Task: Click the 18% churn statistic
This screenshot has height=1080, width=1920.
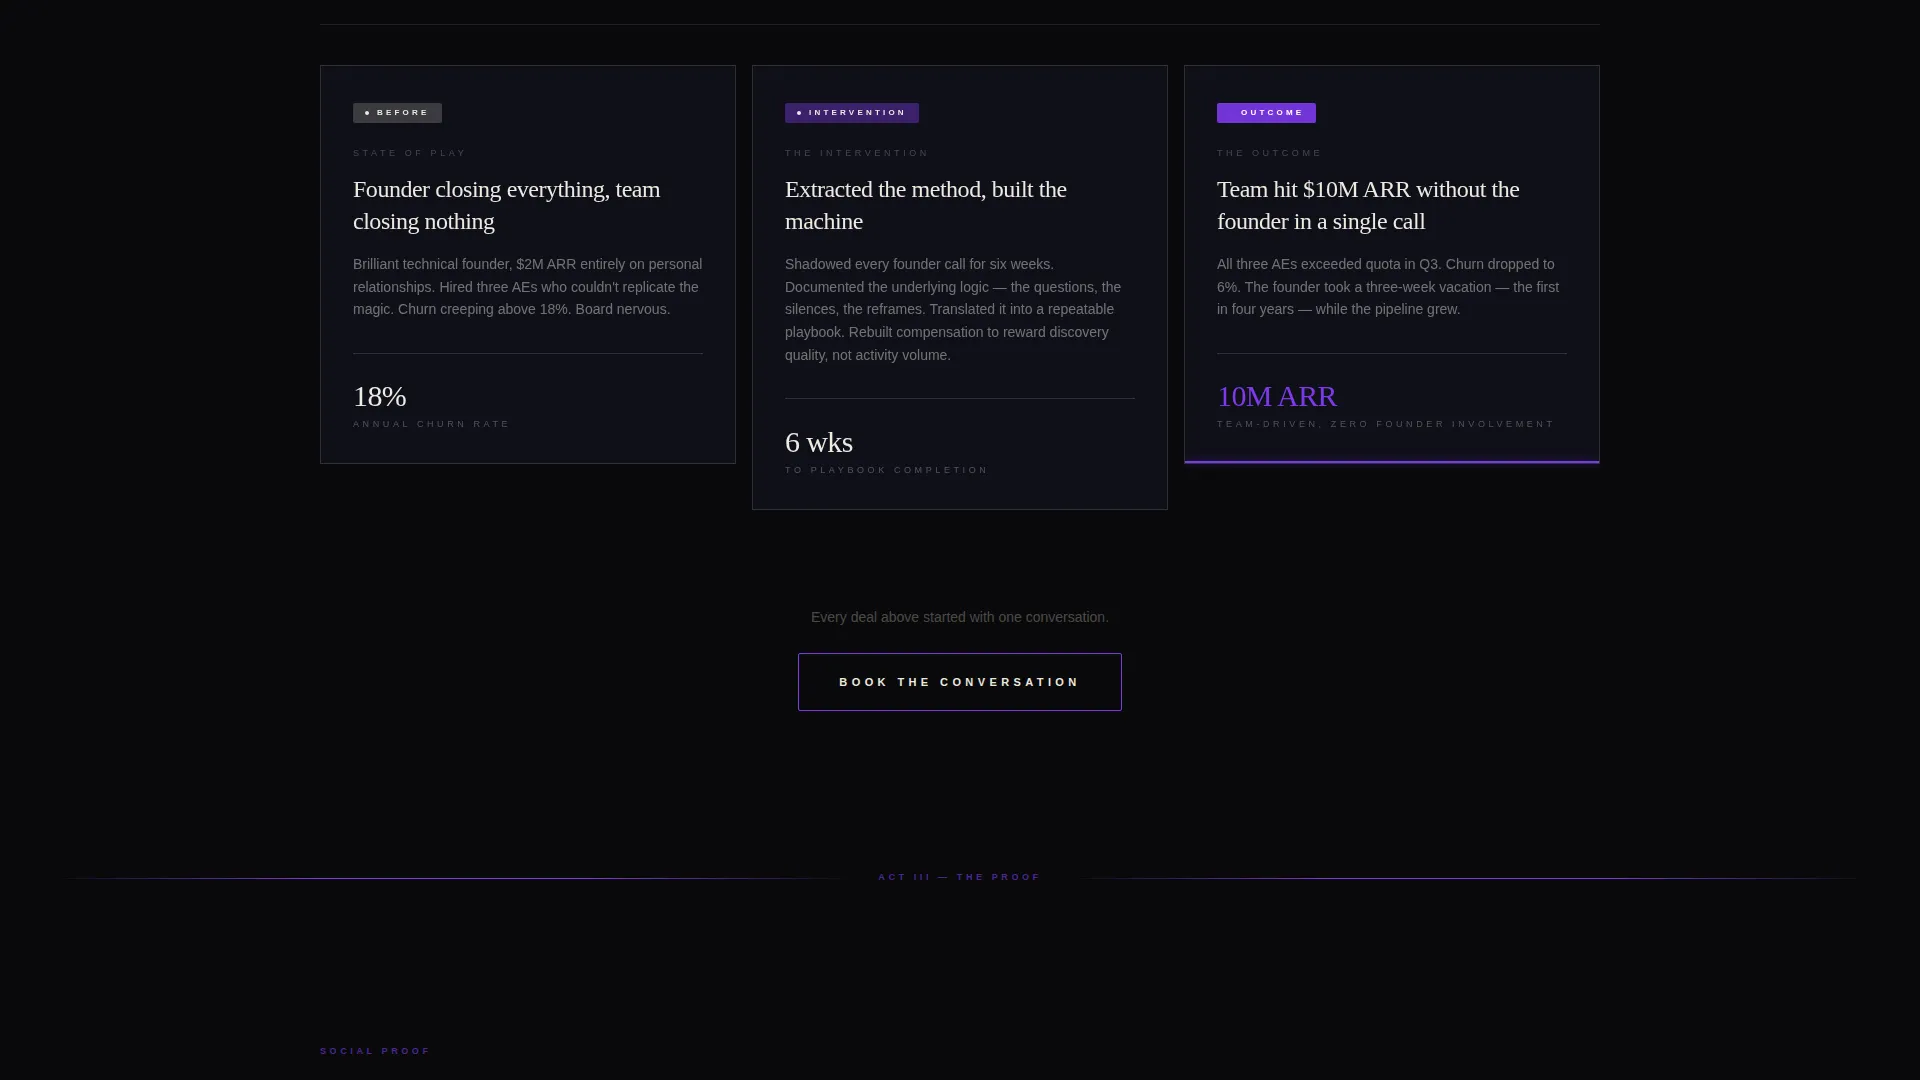Action: [x=380, y=396]
